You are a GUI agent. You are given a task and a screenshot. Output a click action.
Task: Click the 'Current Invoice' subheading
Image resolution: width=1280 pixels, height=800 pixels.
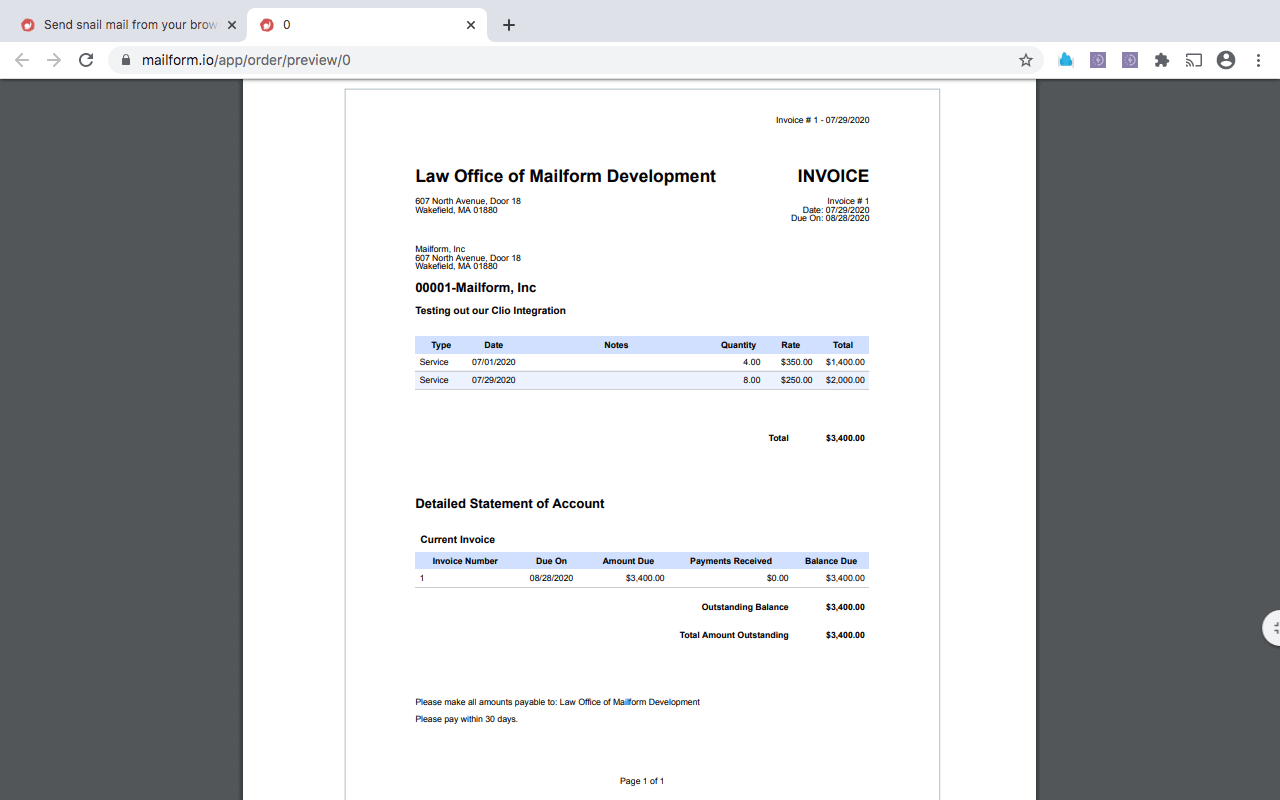click(x=457, y=540)
